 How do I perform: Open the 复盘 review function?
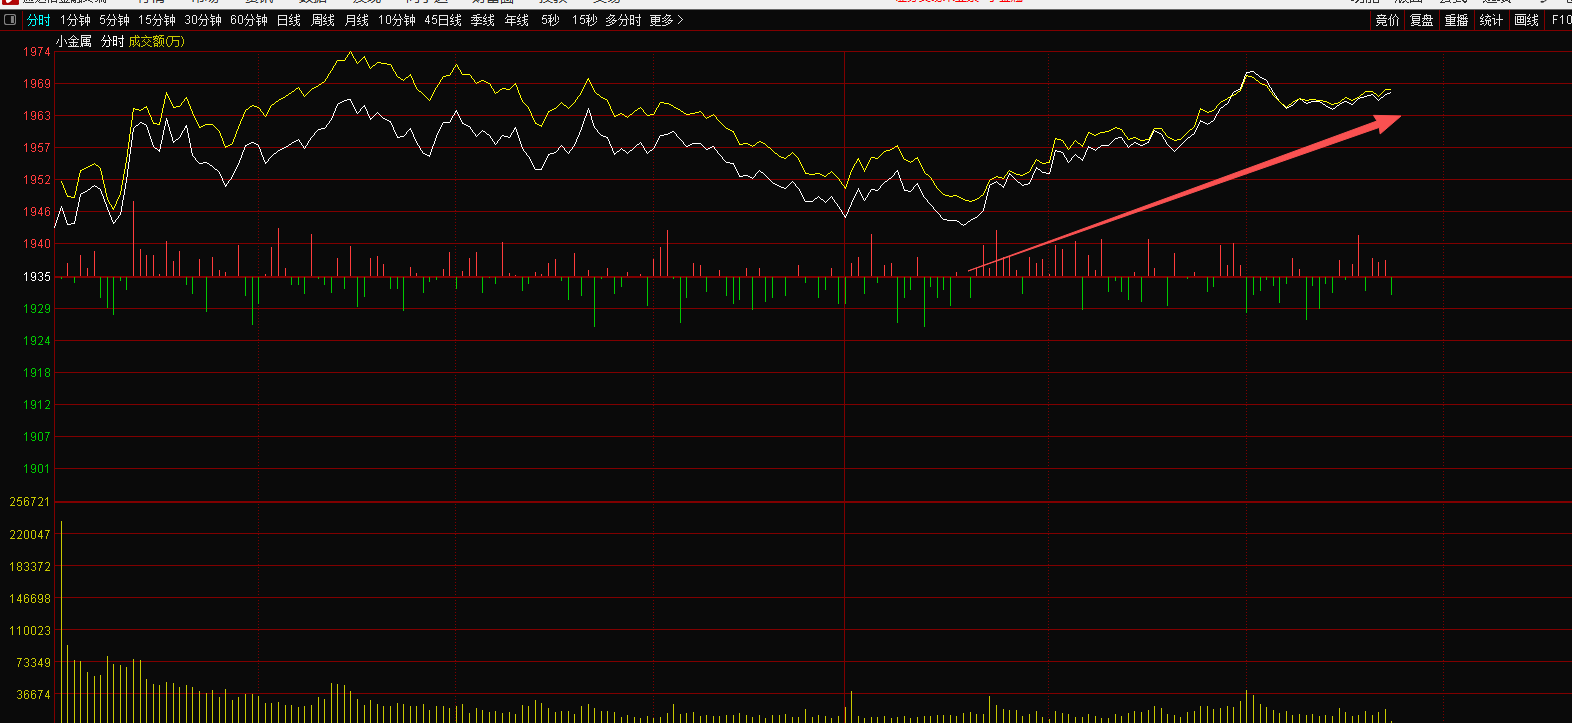(x=1421, y=20)
